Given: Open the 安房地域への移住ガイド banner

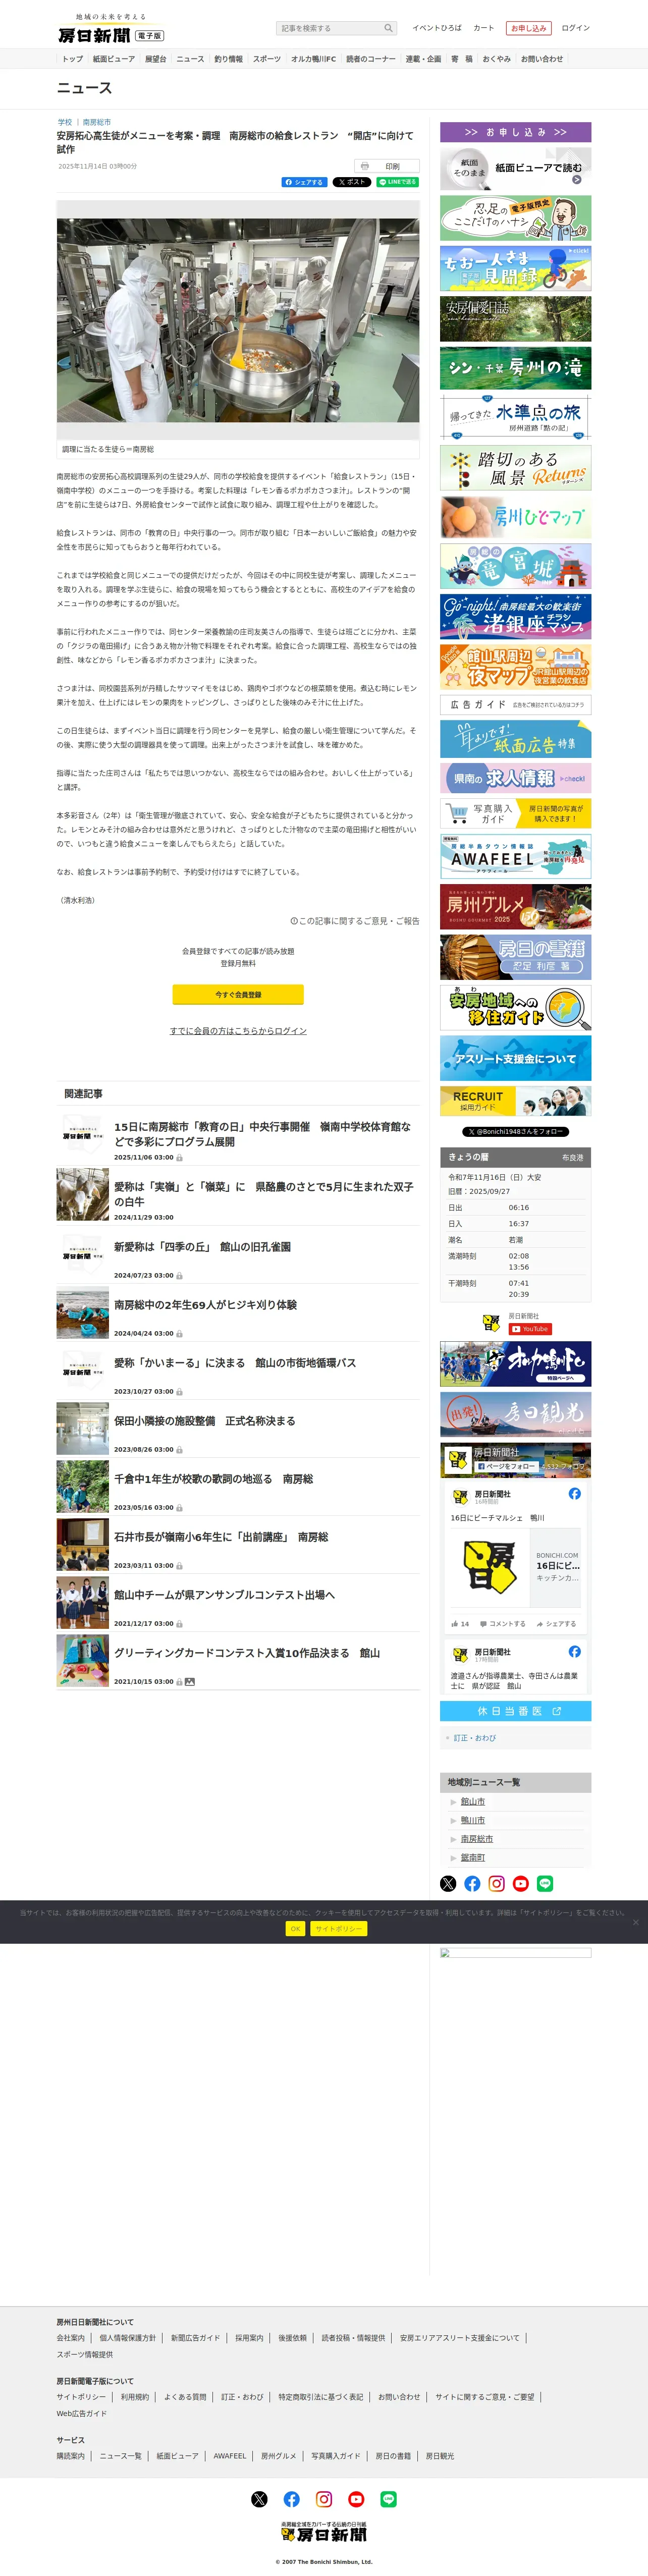Looking at the screenshot, I should click(x=516, y=1008).
